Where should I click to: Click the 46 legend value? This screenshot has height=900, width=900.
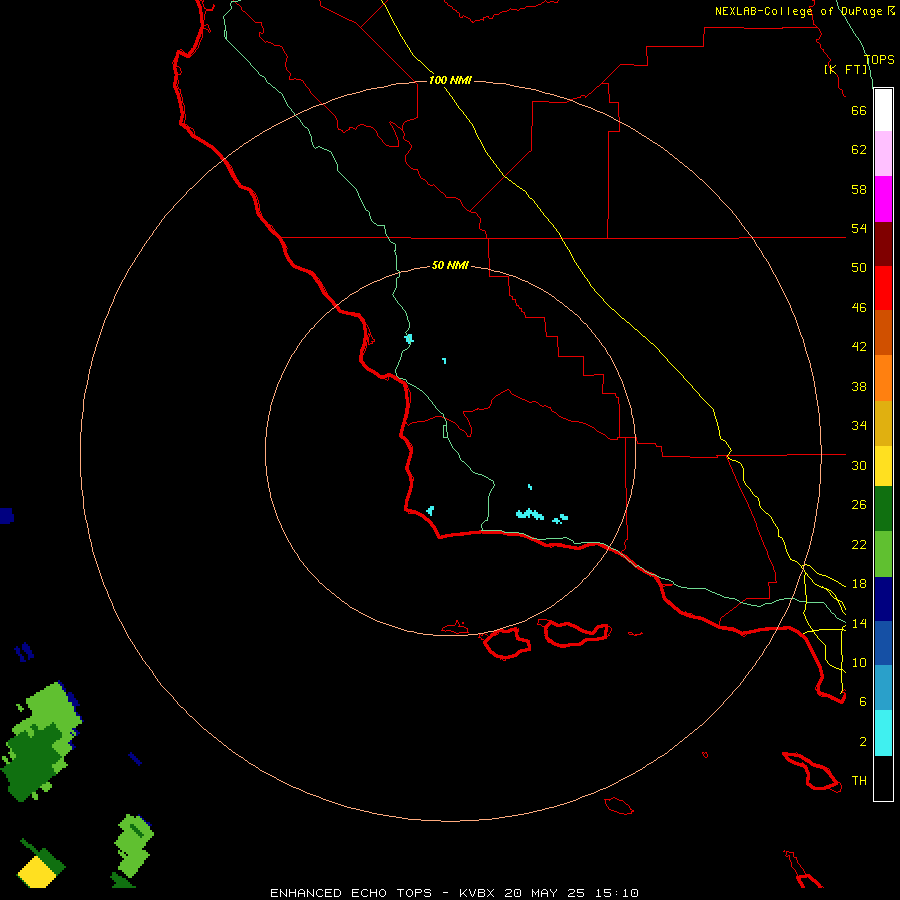pos(859,308)
